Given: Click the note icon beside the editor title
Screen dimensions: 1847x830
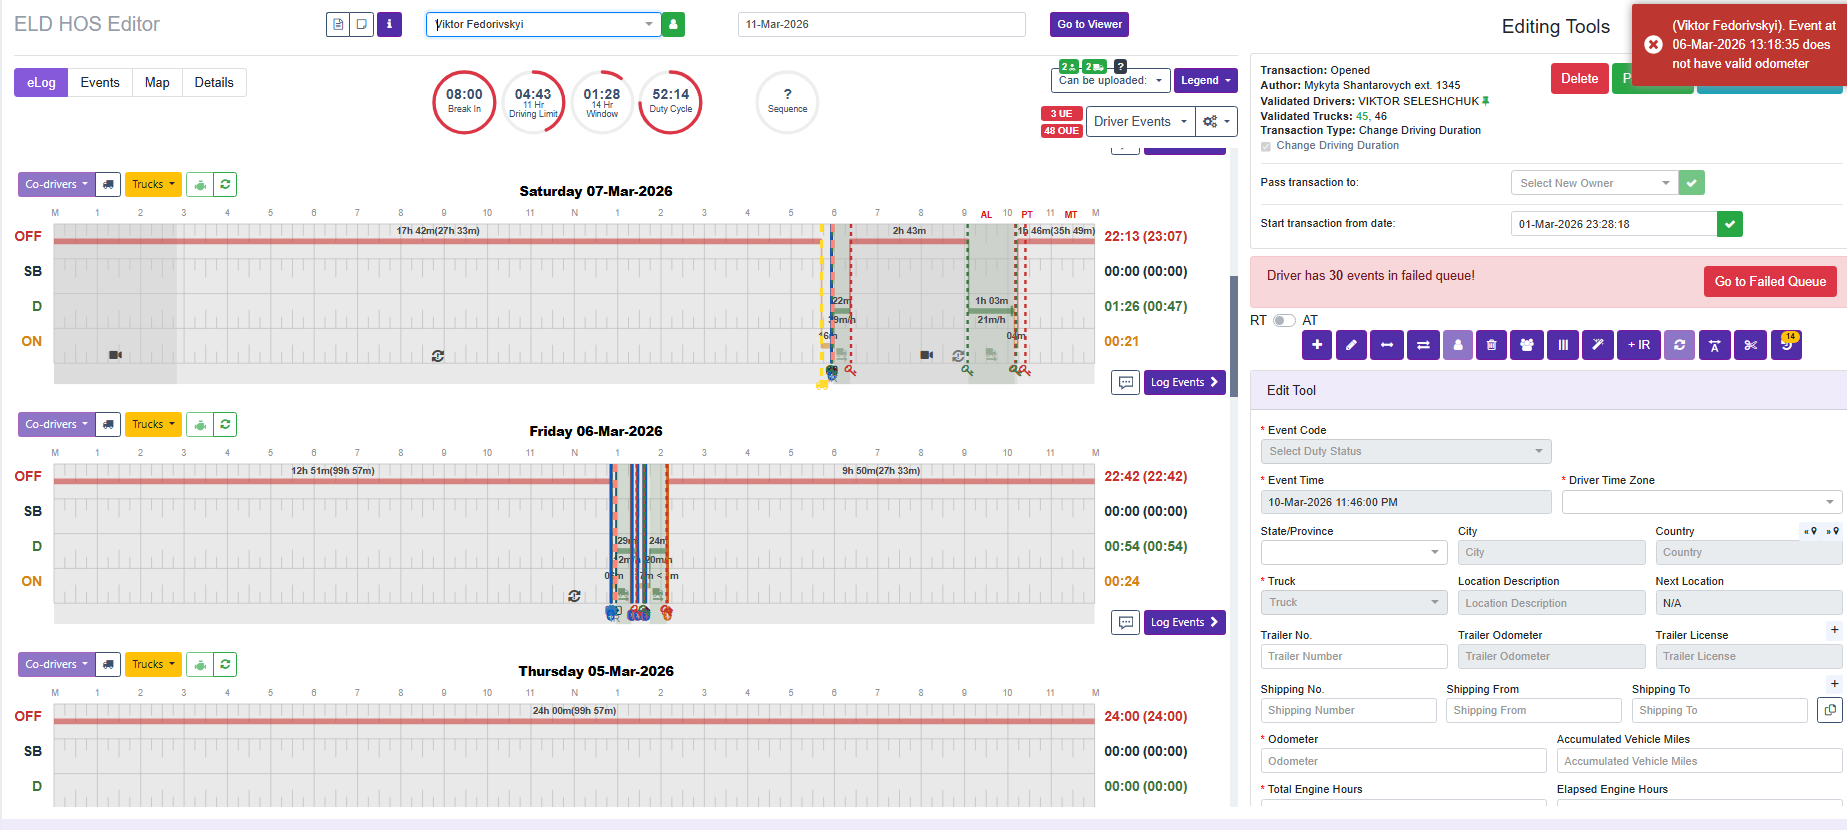Looking at the screenshot, I should point(362,24).
